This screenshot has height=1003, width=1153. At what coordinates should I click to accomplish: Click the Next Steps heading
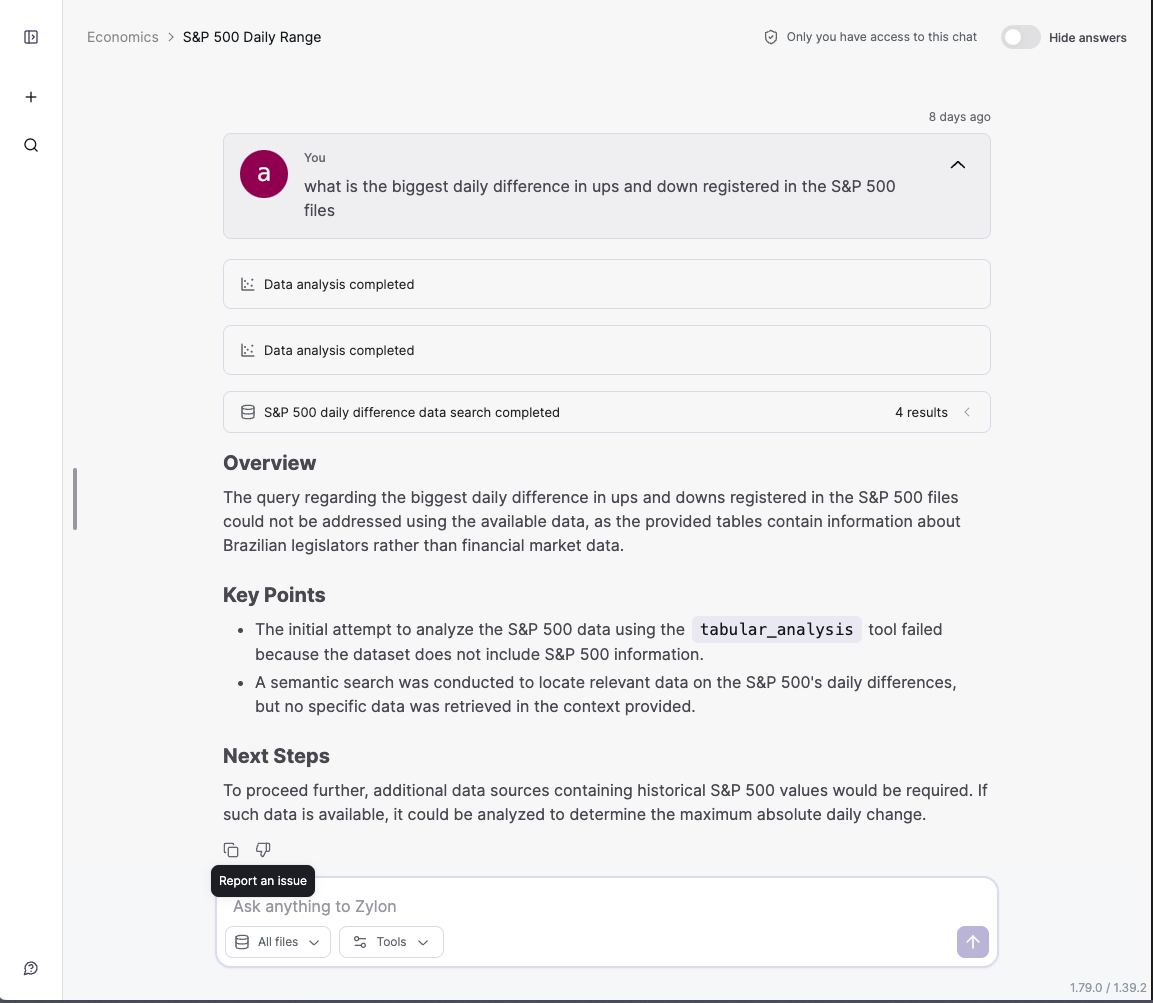(276, 756)
